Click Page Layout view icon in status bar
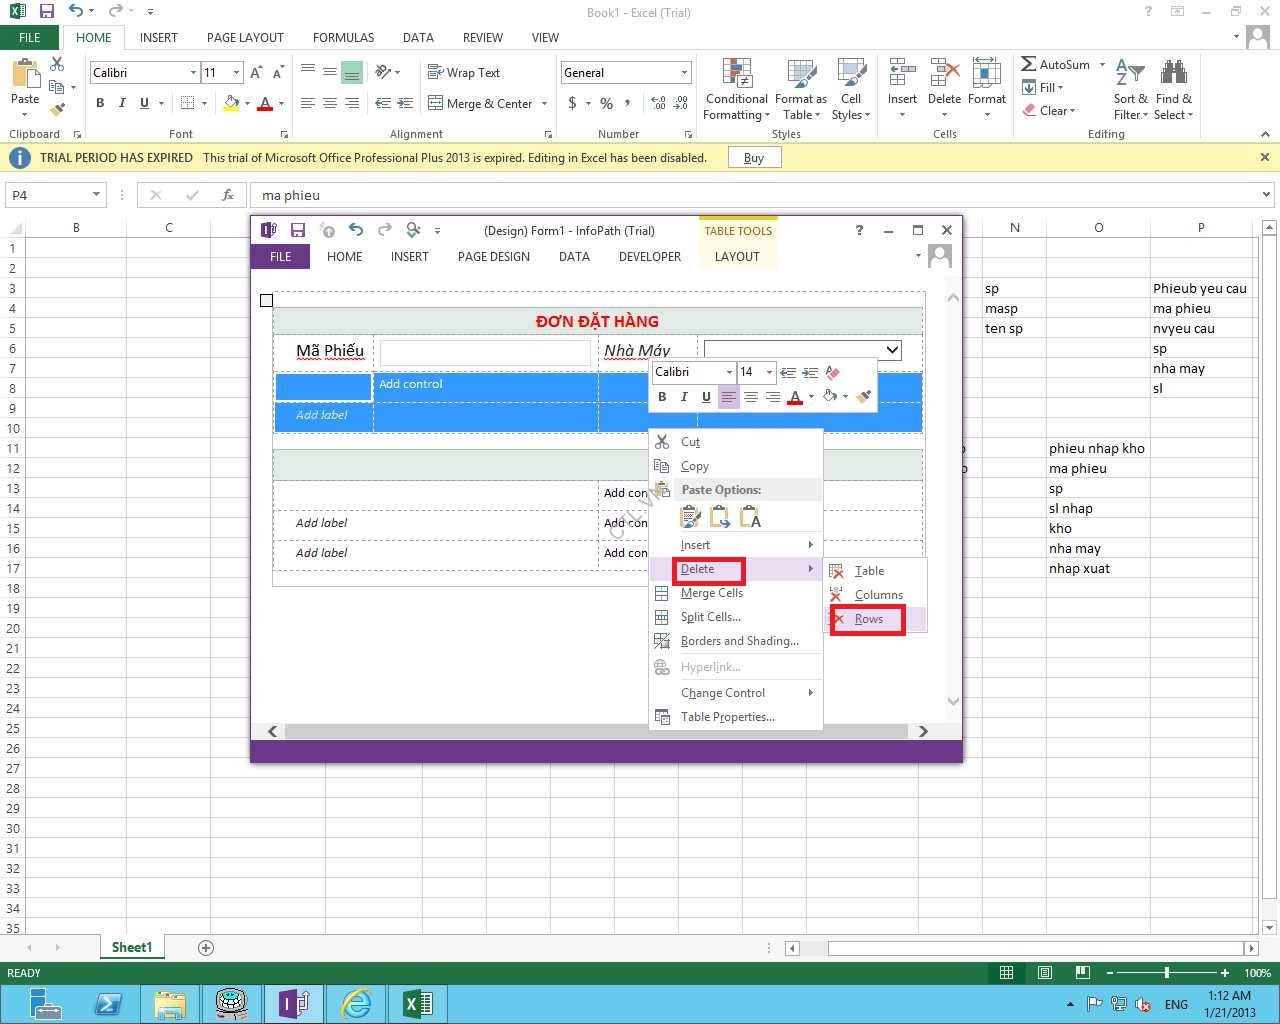 pyautogui.click(x=1045, y=973)
